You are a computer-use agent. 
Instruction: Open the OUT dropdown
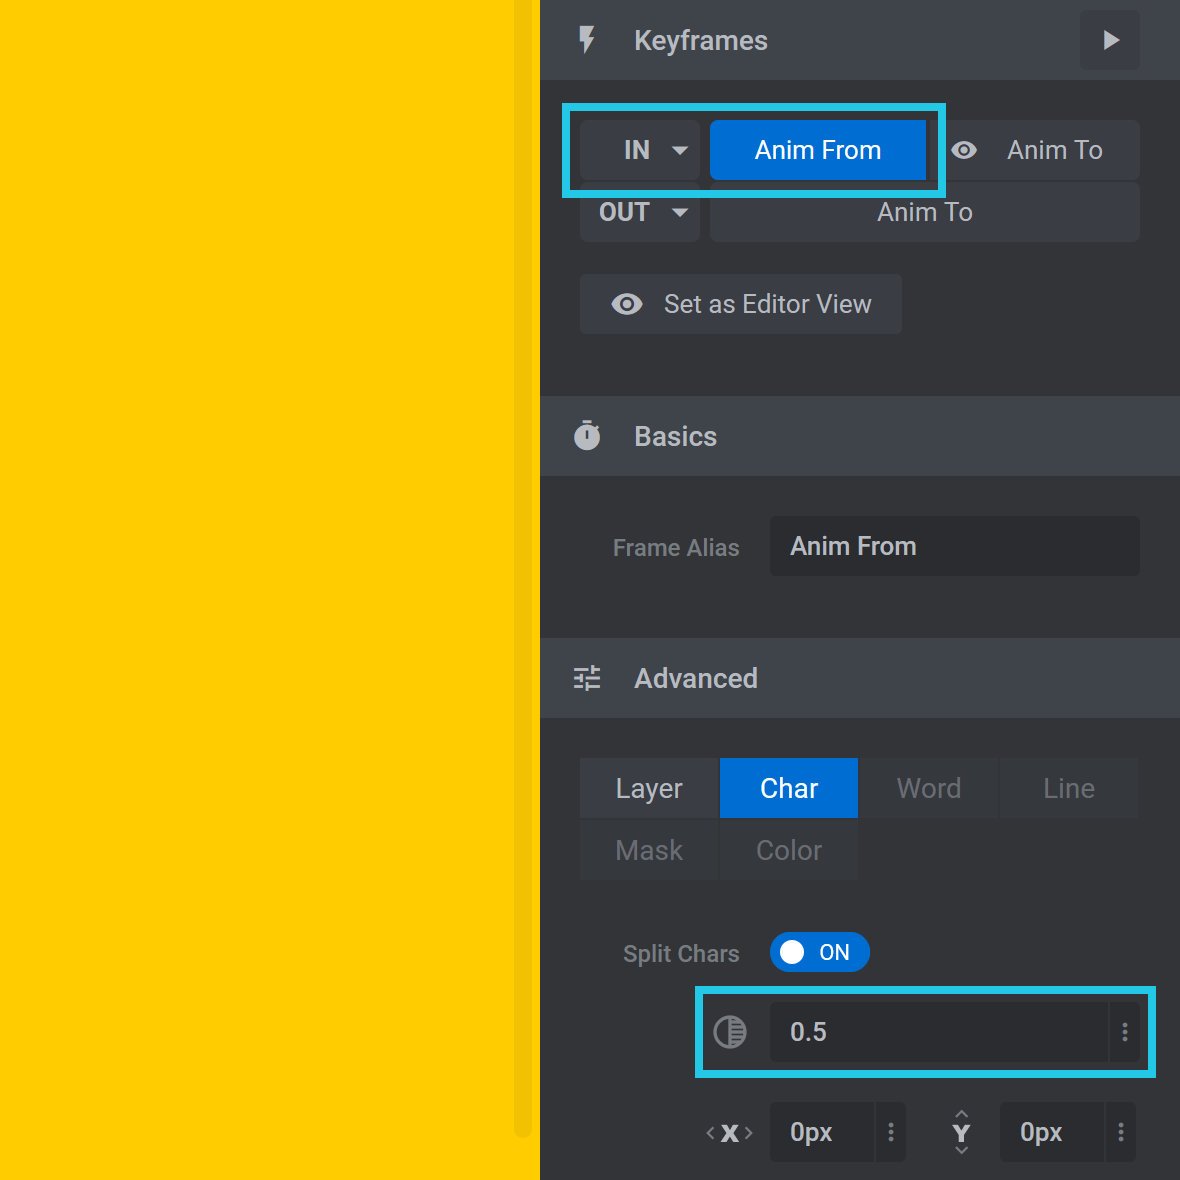point(640,212)
